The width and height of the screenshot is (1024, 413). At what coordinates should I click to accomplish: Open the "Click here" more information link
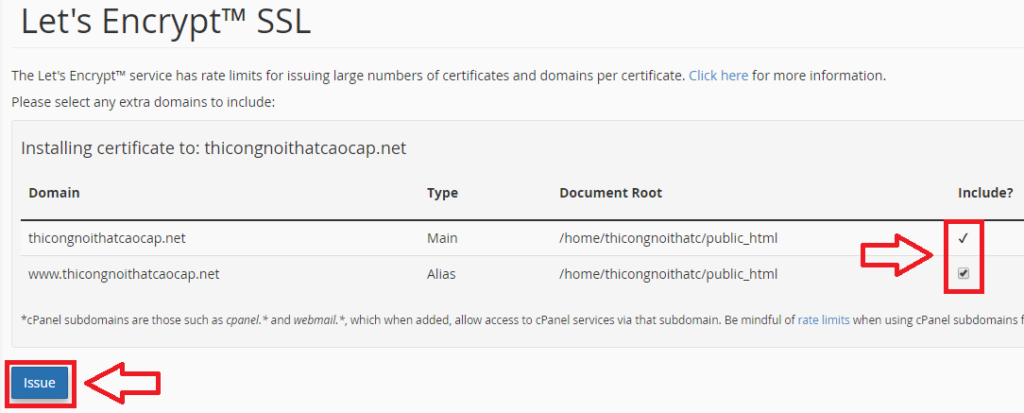(718, 76)
